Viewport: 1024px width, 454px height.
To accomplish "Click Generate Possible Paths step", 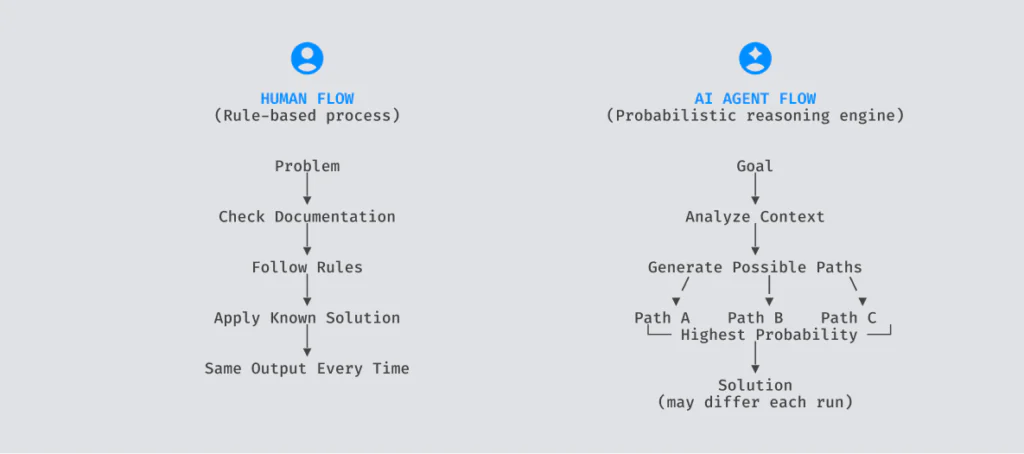I will click(755, 267).
